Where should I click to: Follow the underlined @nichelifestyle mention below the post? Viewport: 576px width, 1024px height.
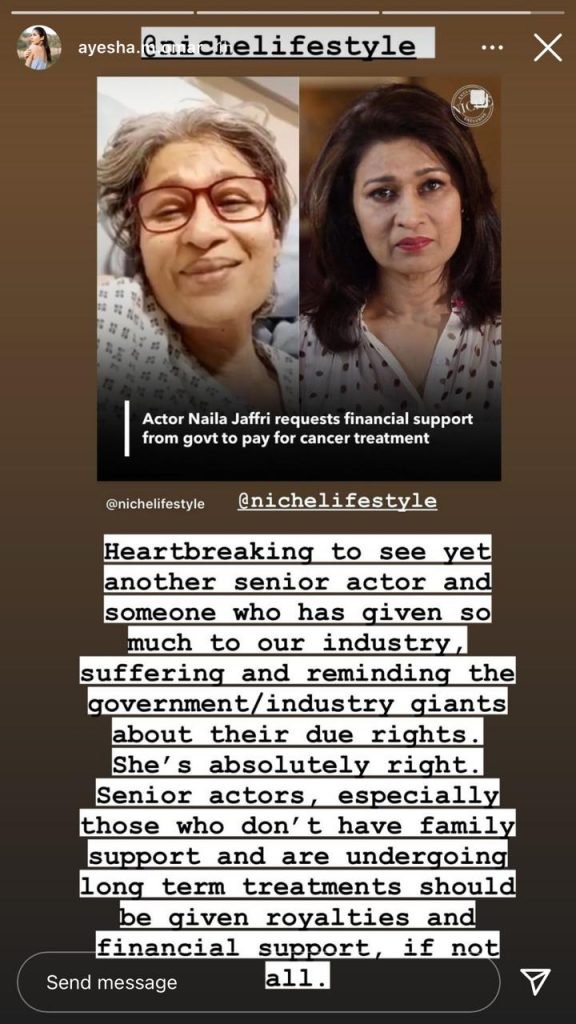(338, 501)
